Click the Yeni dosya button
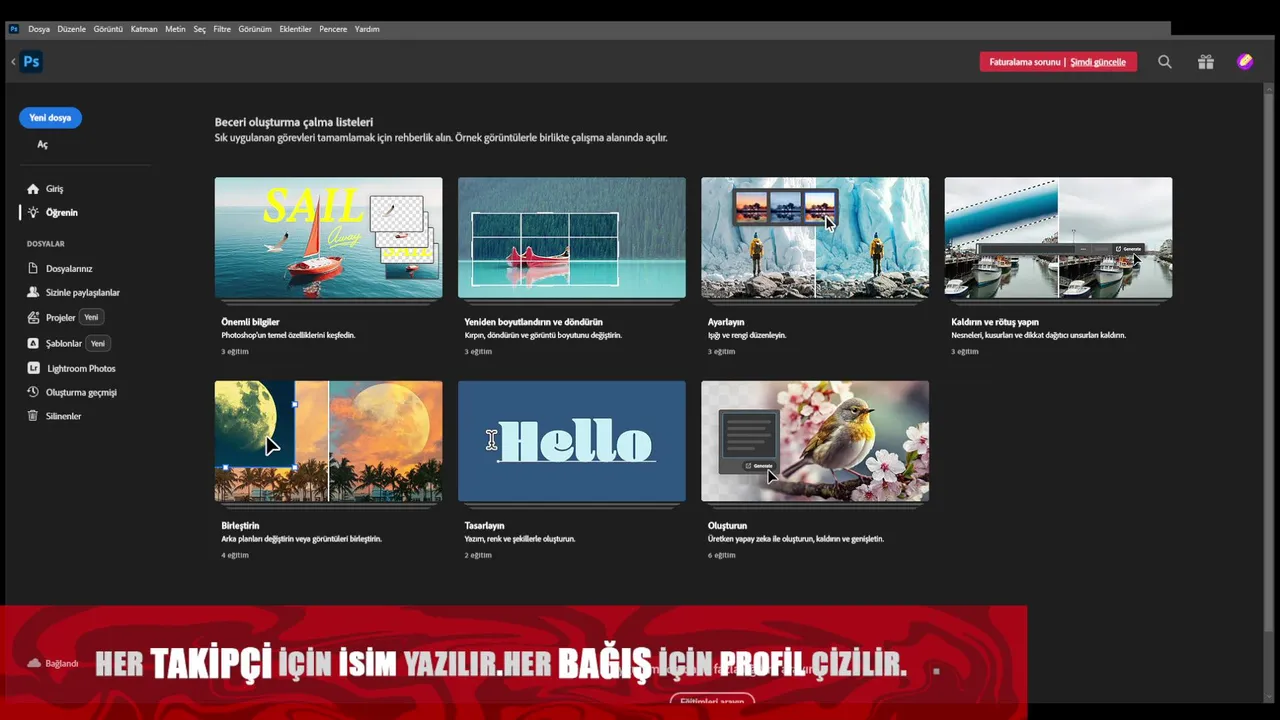This screenshot has height=720, width=1280. point(50,118)
